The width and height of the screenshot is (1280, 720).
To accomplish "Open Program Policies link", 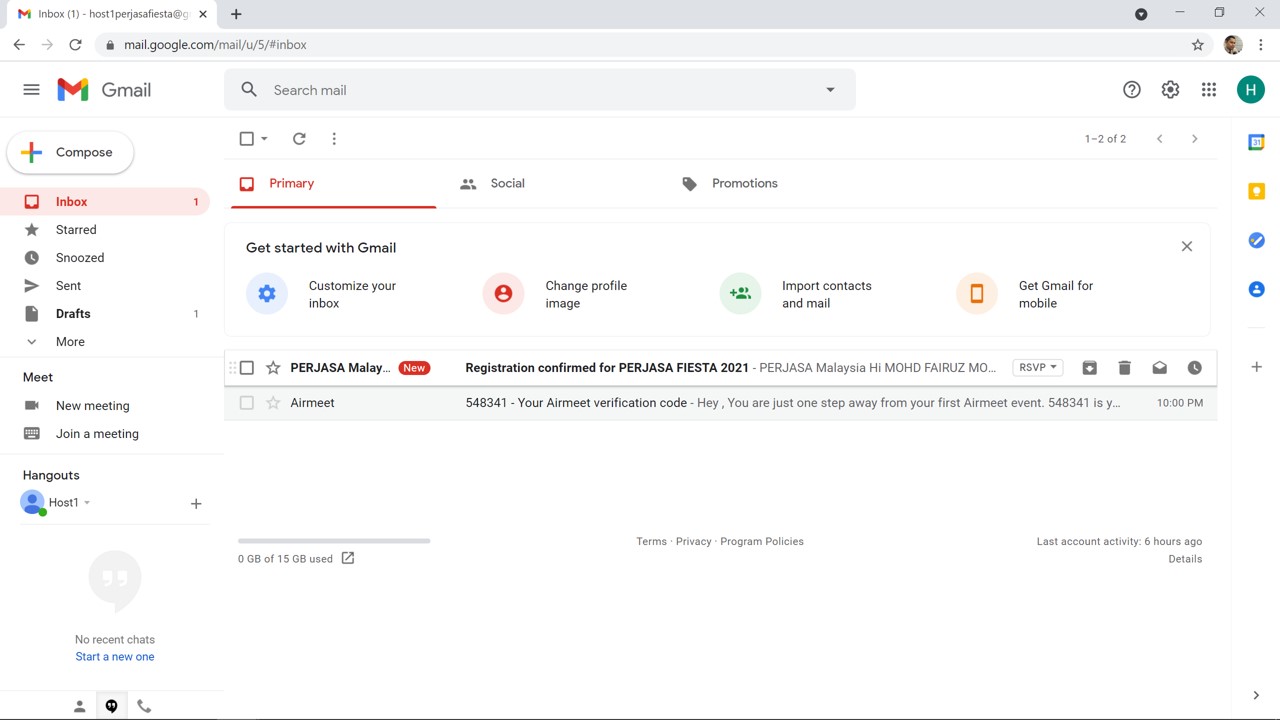I will pyautogui.click(x=762, y=541).
